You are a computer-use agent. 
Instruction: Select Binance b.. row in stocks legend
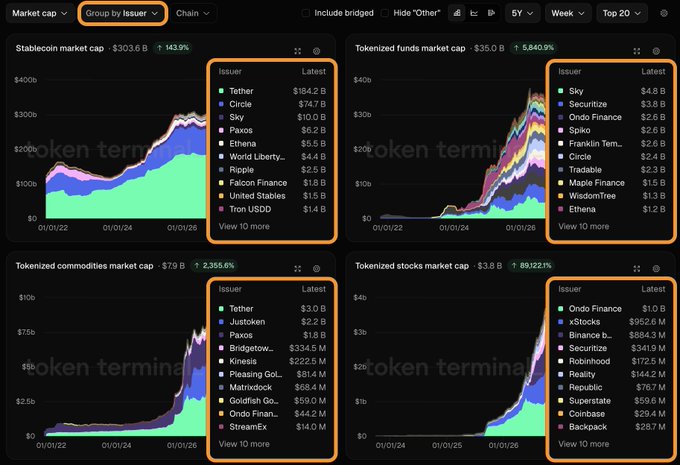(611, 335)
